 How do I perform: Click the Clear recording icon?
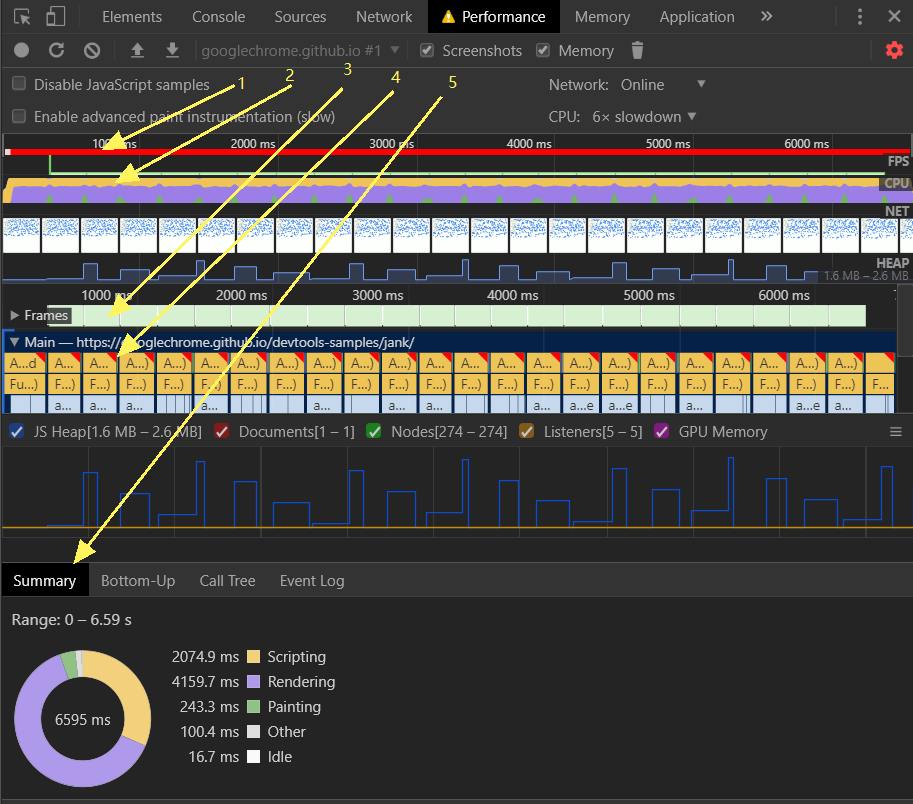click(92, 50)
